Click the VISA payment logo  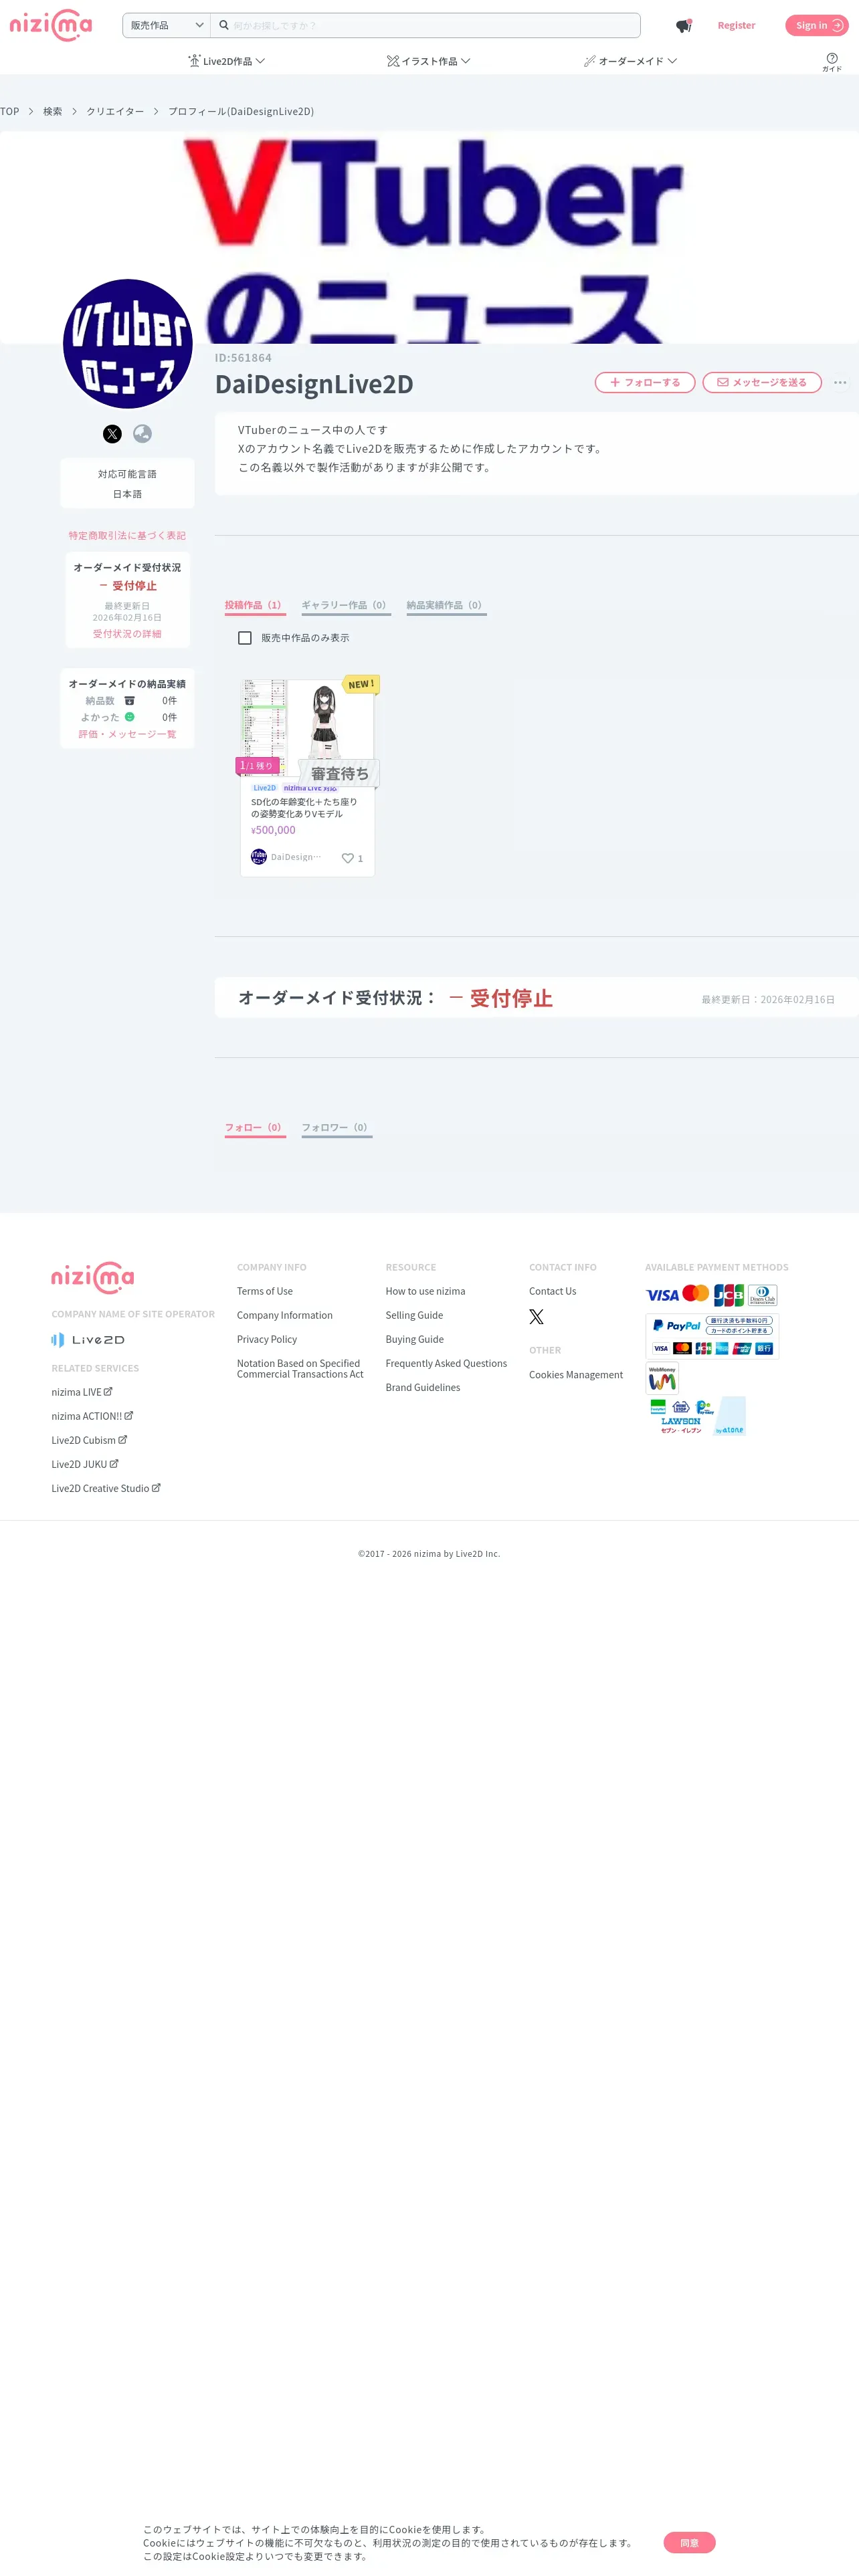[x=662, y=1295]
